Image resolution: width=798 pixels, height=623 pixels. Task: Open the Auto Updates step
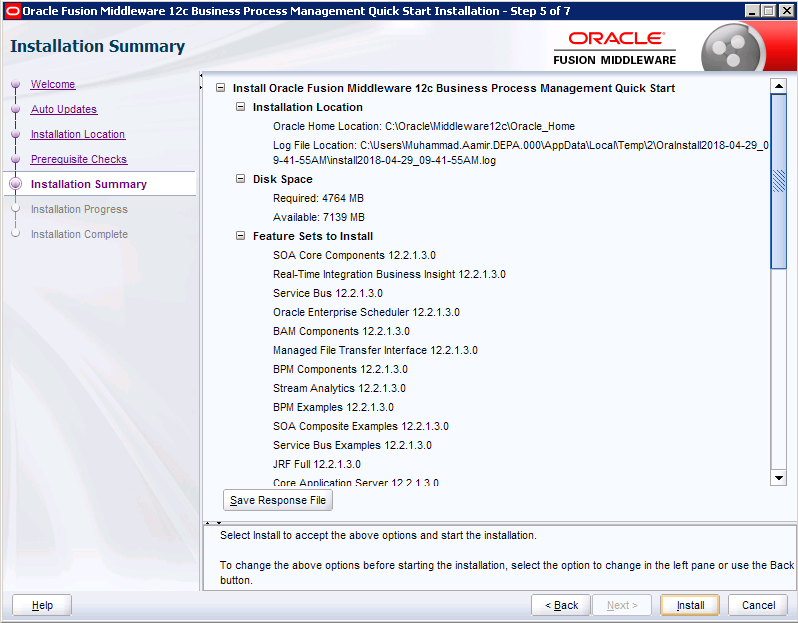coord(64,109)
